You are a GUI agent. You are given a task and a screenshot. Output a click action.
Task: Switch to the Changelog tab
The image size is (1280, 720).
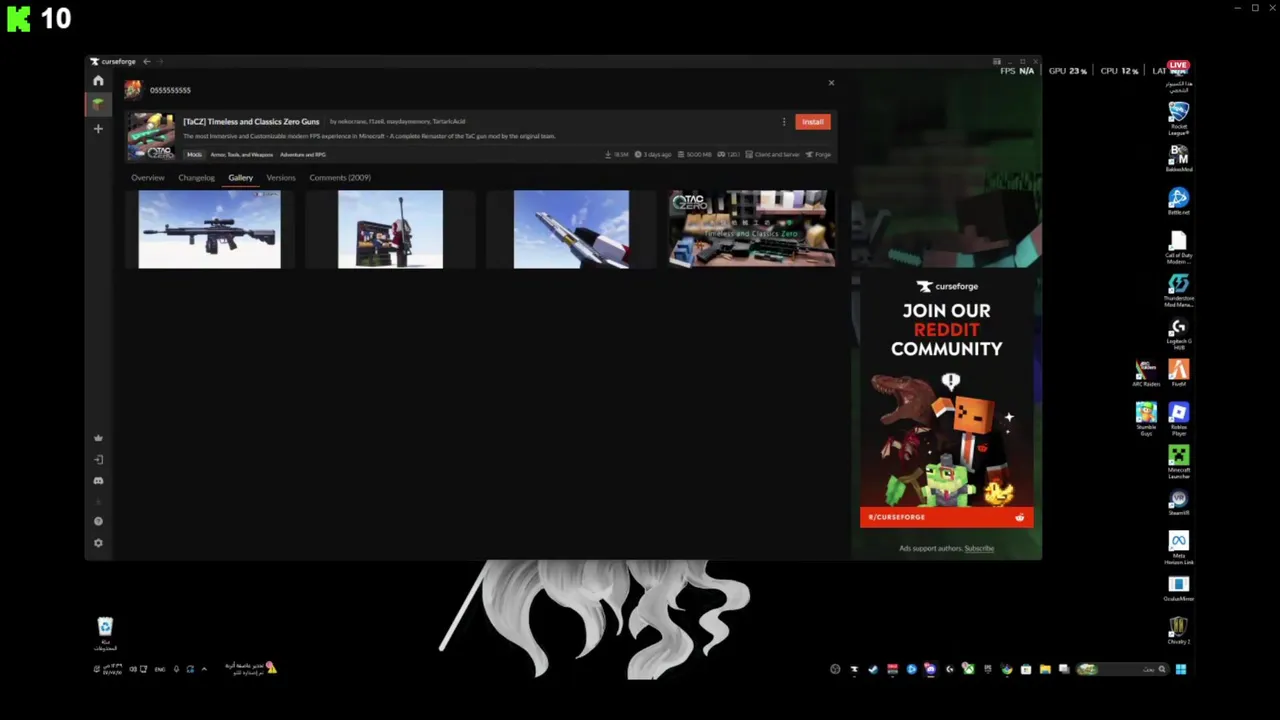196,177
